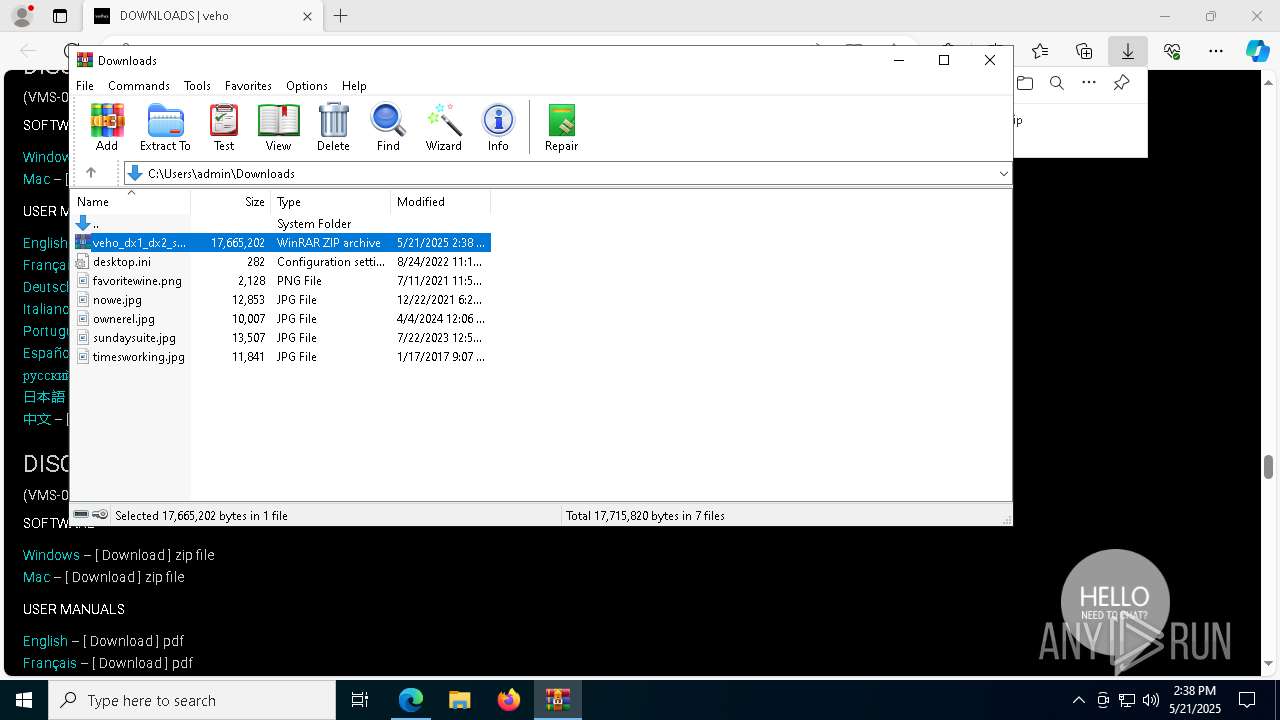Screen dimensions: 1280x720
Task: Show archive Info
Action: coord(498,127)
